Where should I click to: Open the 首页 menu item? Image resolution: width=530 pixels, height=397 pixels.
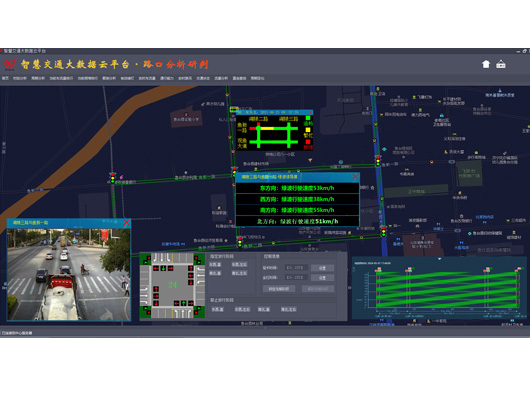pos(5,78)
